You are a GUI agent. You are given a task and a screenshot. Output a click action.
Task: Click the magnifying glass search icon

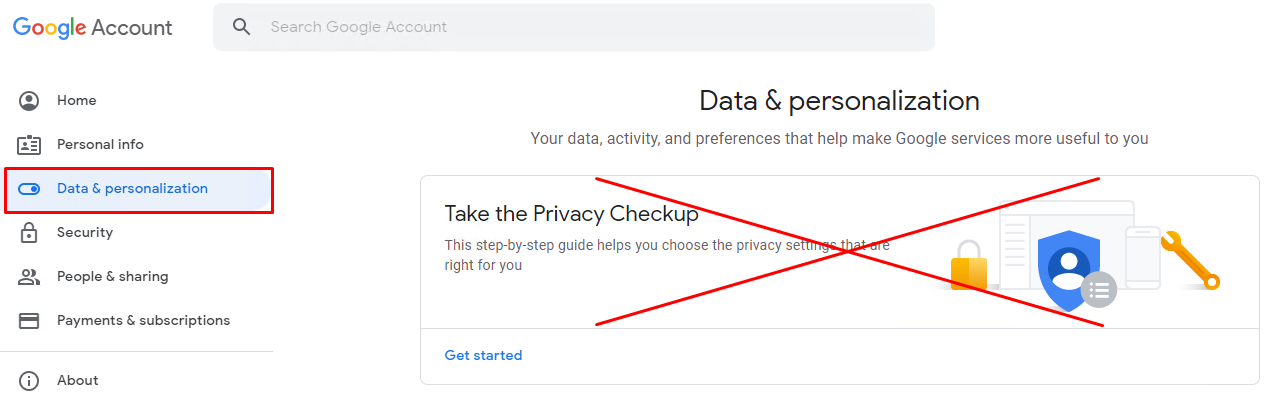[241, 27]
